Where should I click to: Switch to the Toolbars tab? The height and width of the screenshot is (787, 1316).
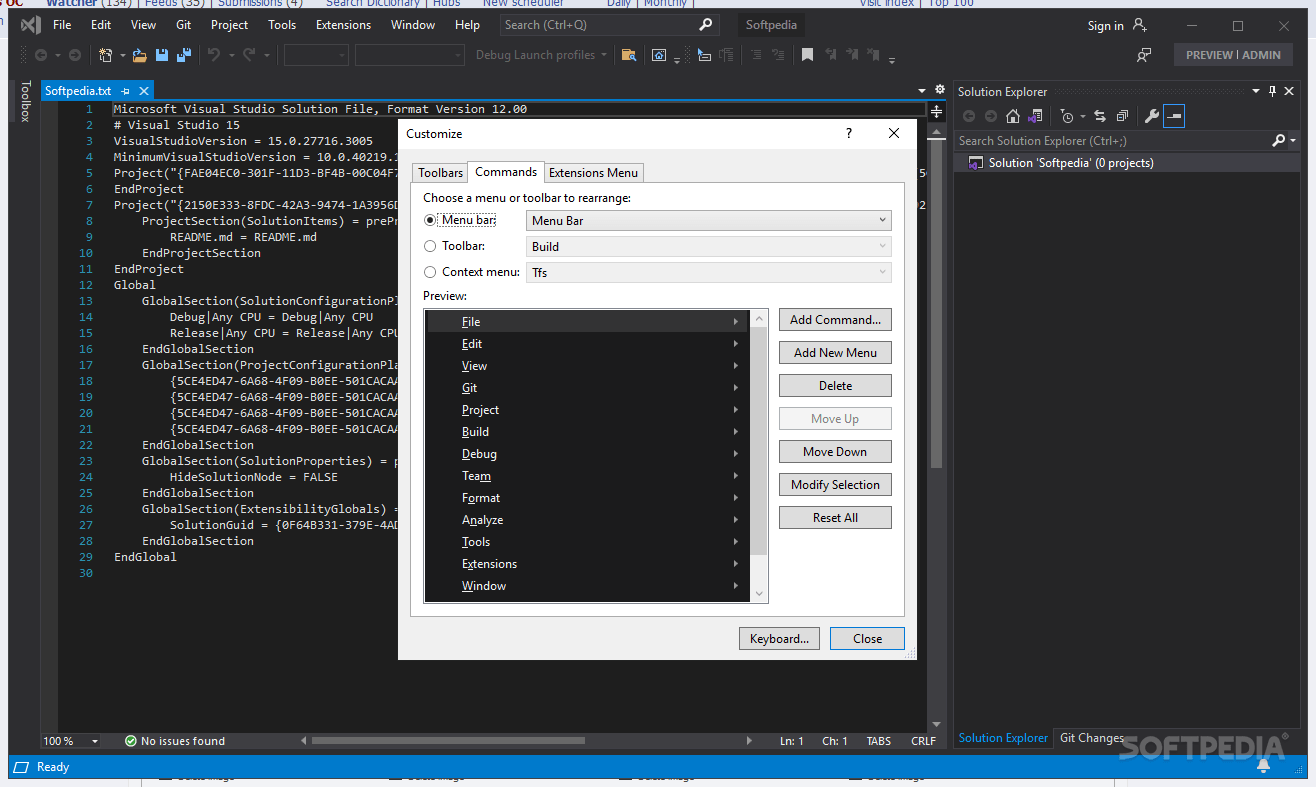click(441, 173)
